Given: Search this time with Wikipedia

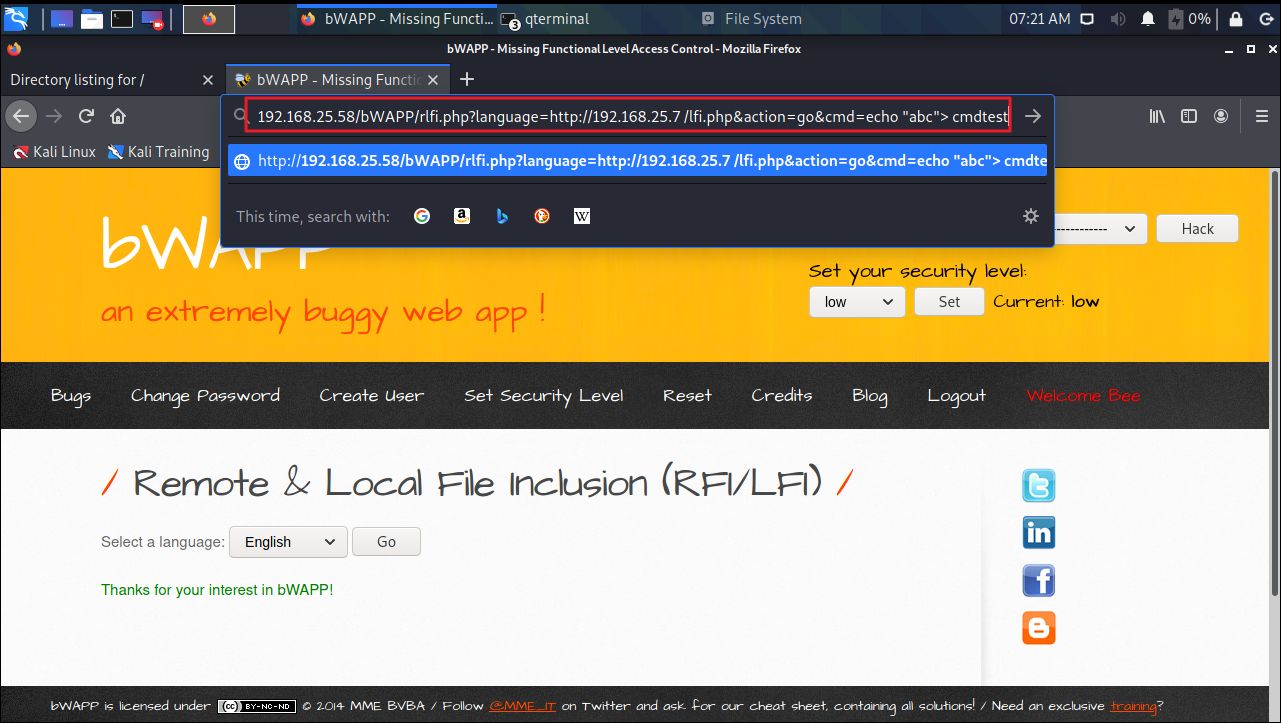Looking at the screenshot, I should [x=582, y=216].
